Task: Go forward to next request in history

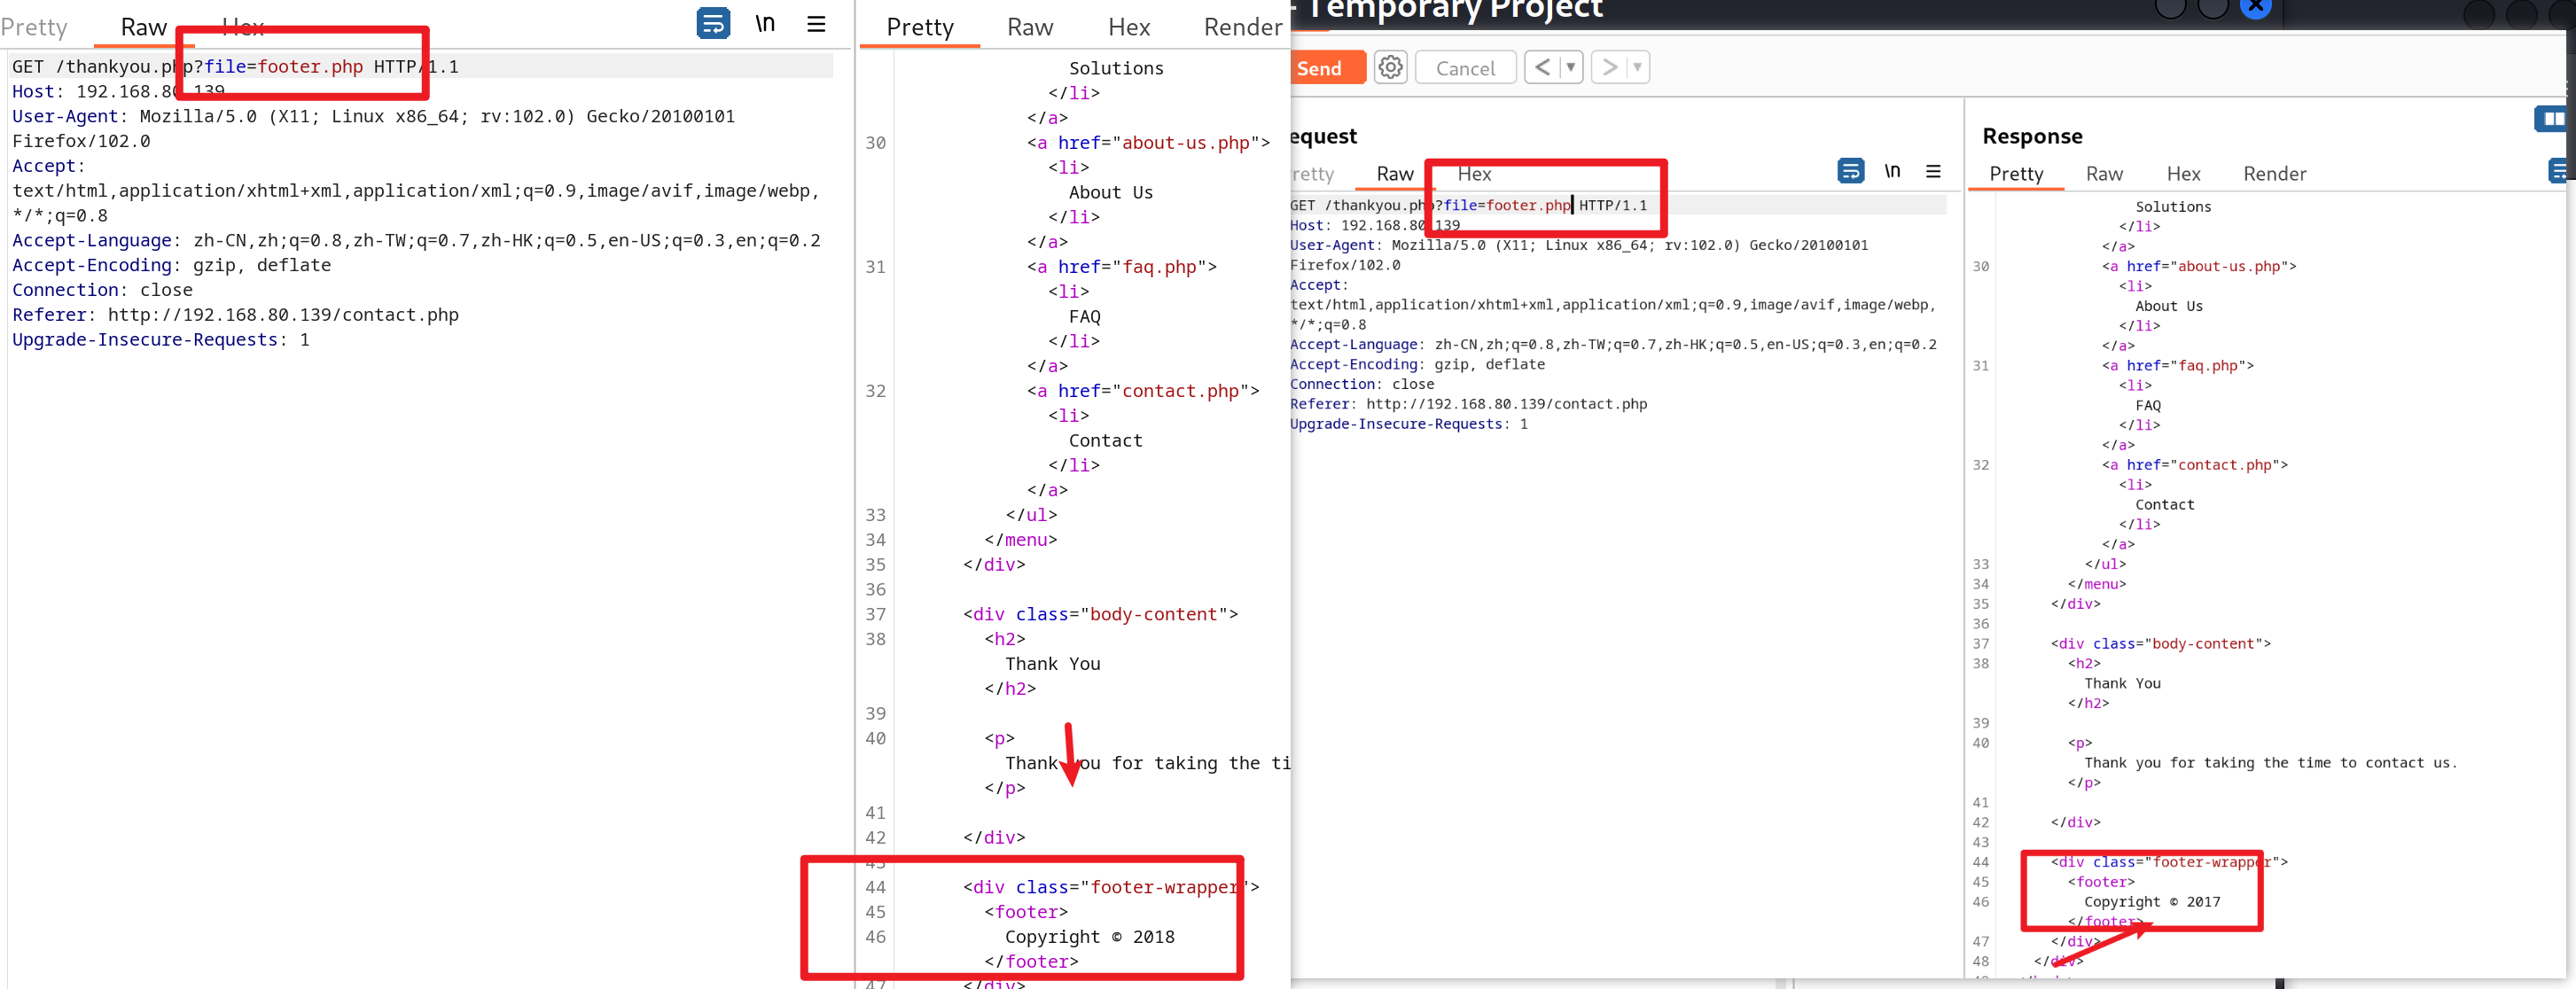Action: point(1609,67)
